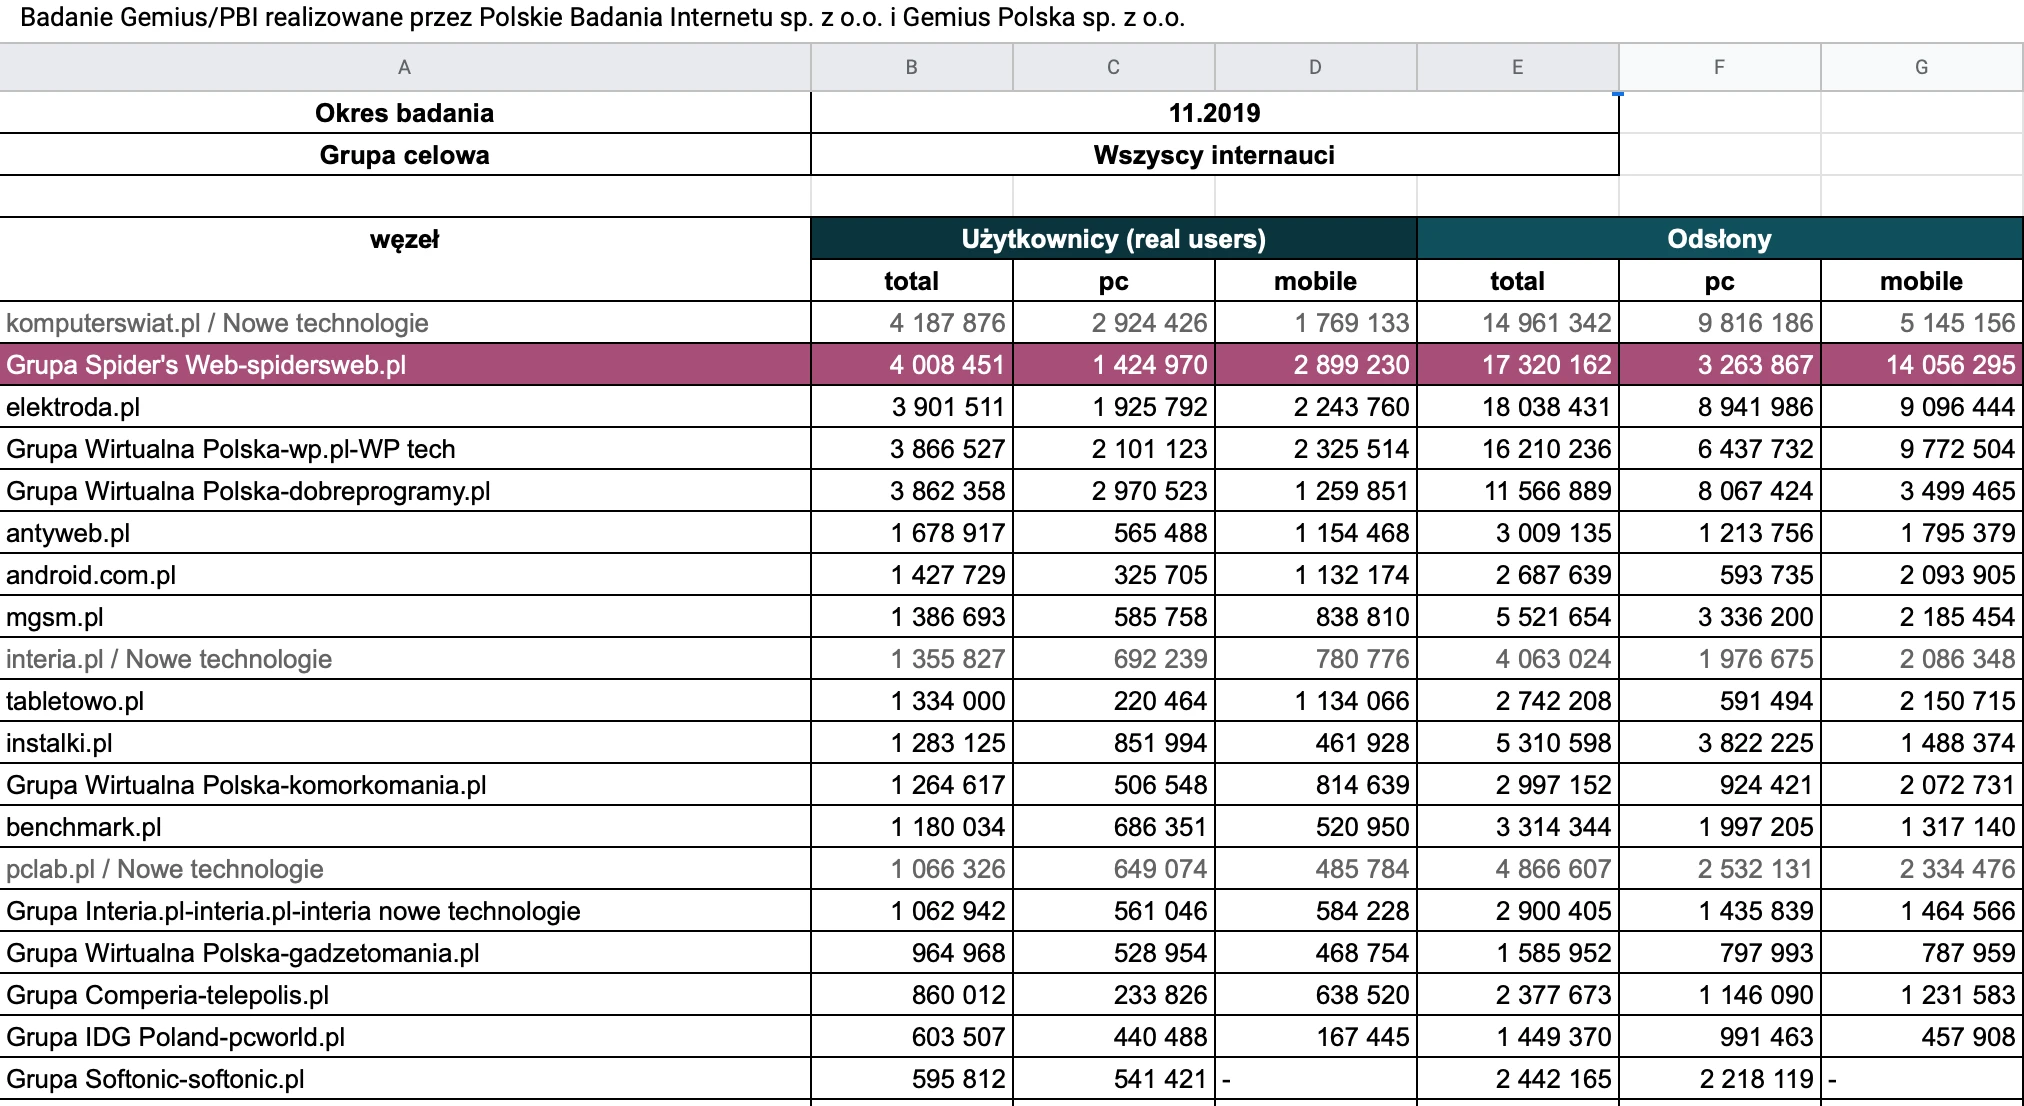Select the Wszyscy internauci cell
The image size is (2024, 1106).
(x=1214, y=155)
